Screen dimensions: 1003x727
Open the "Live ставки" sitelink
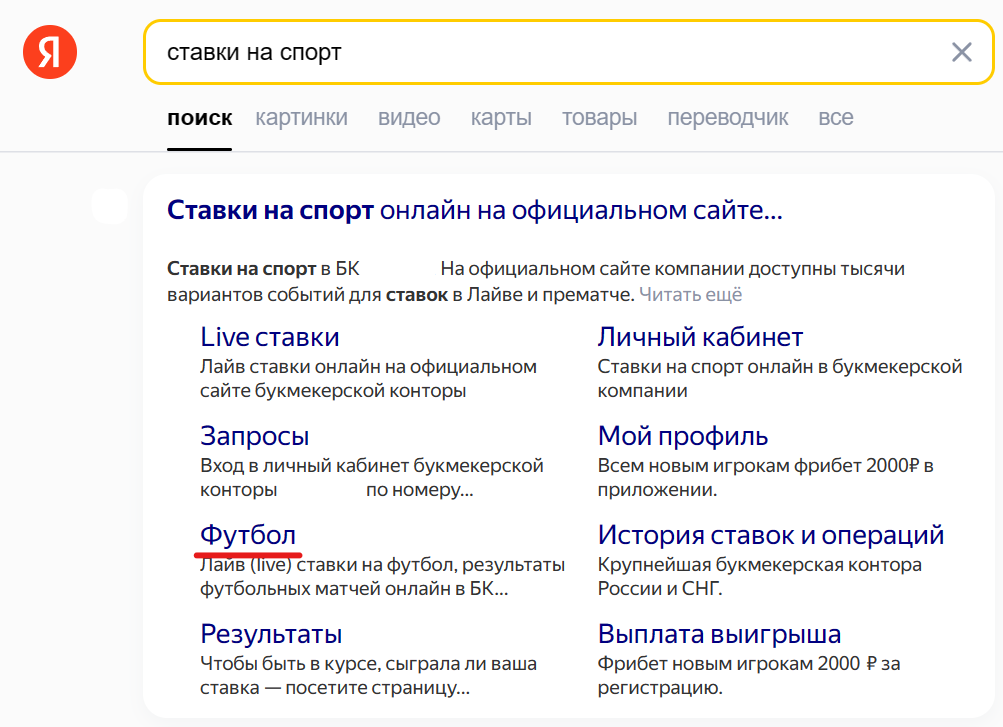[270, 337]
